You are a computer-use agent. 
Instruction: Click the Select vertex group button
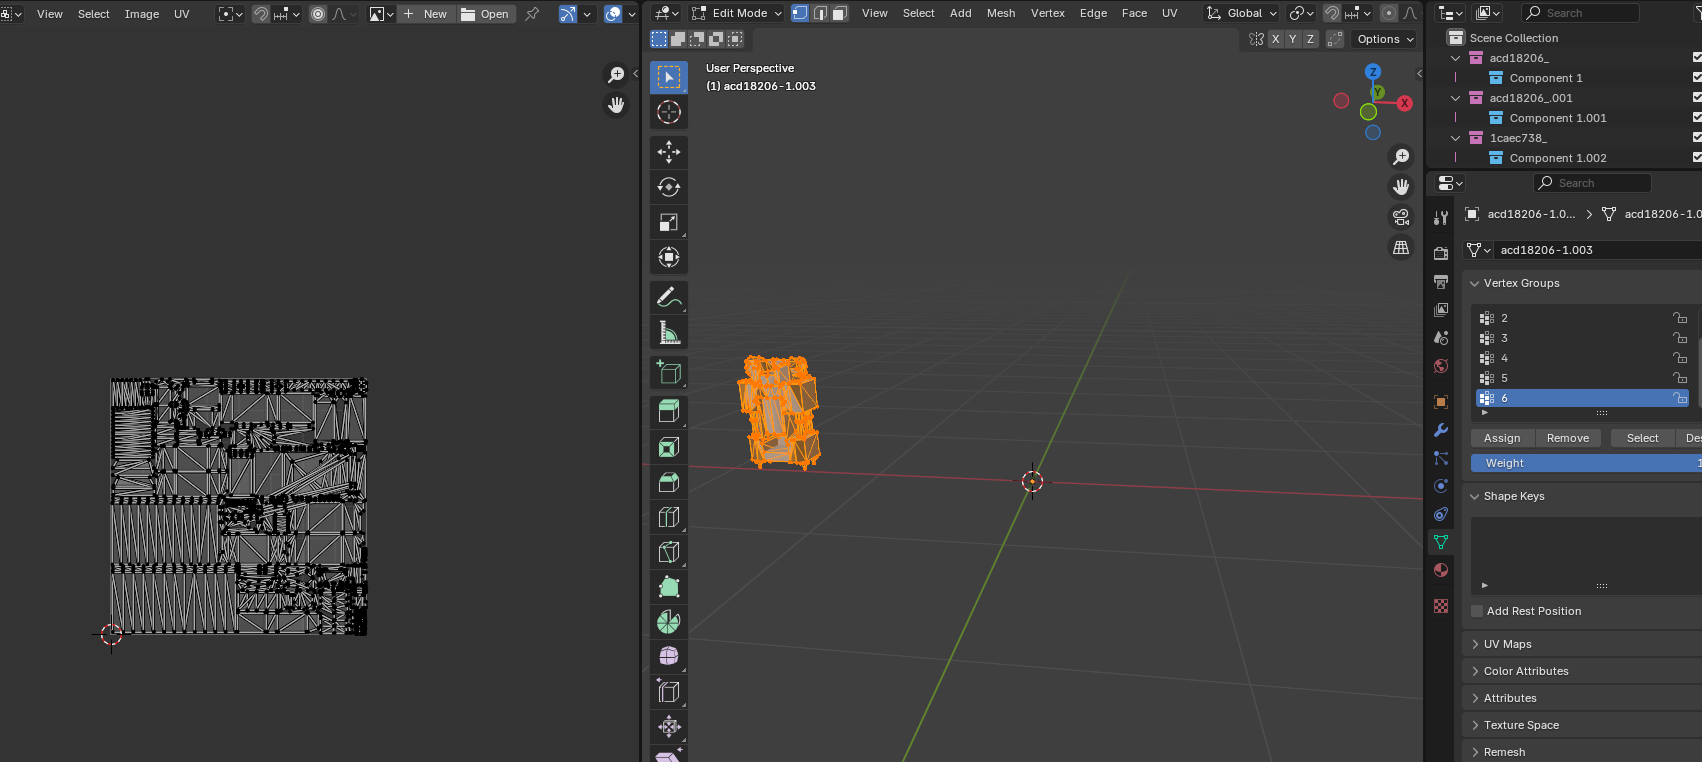click(x=1642, y=438)
